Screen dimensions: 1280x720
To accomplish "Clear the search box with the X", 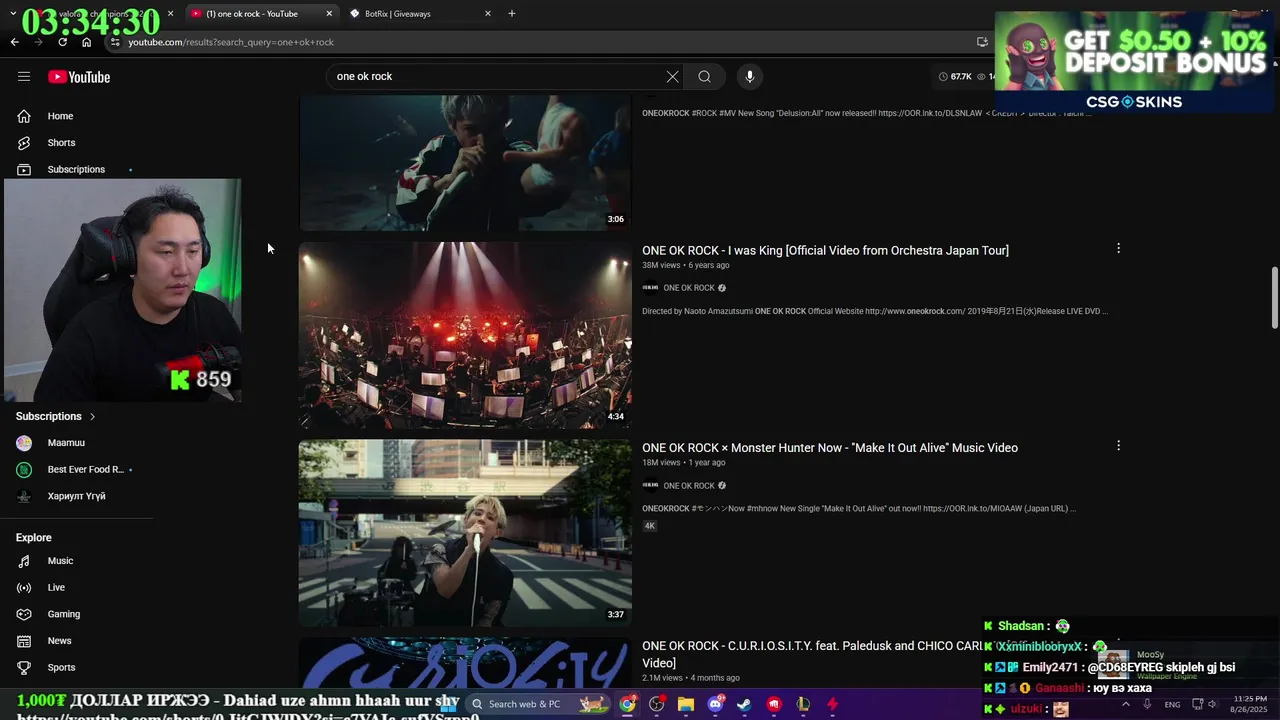I will [672, 76].
